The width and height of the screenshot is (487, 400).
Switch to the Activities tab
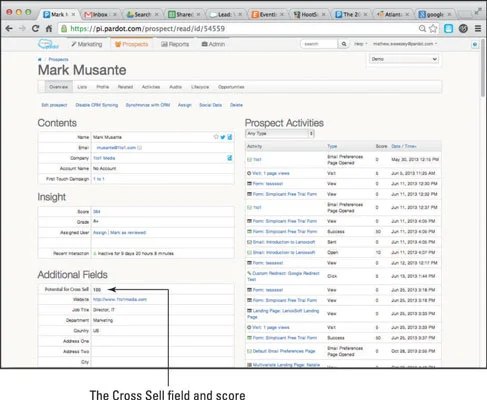(151, 87)
